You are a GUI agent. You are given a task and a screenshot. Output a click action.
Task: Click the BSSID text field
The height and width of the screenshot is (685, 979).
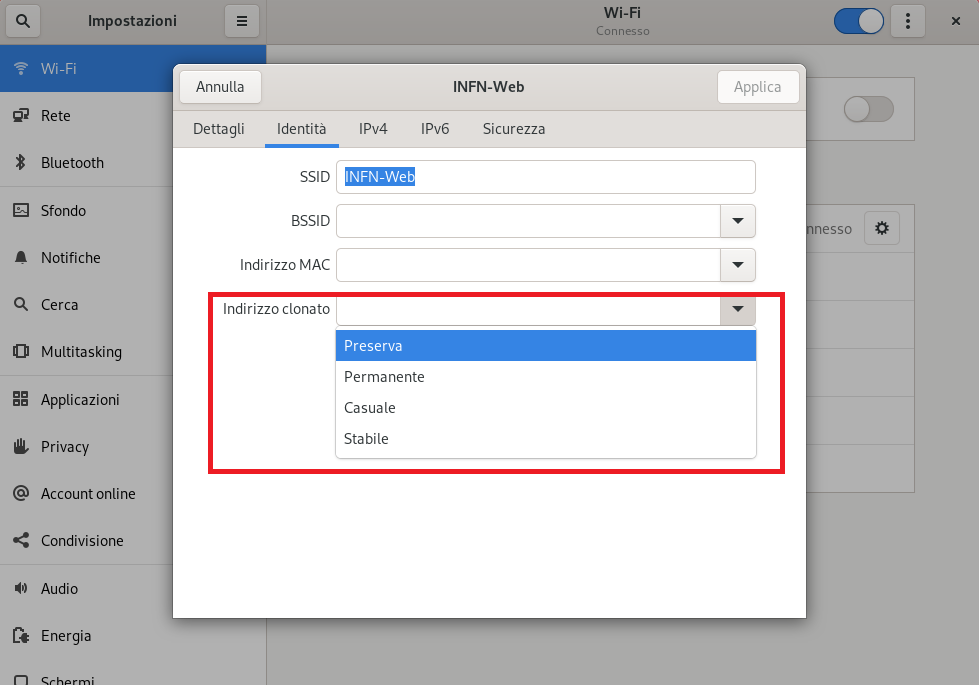click(528, 221)
